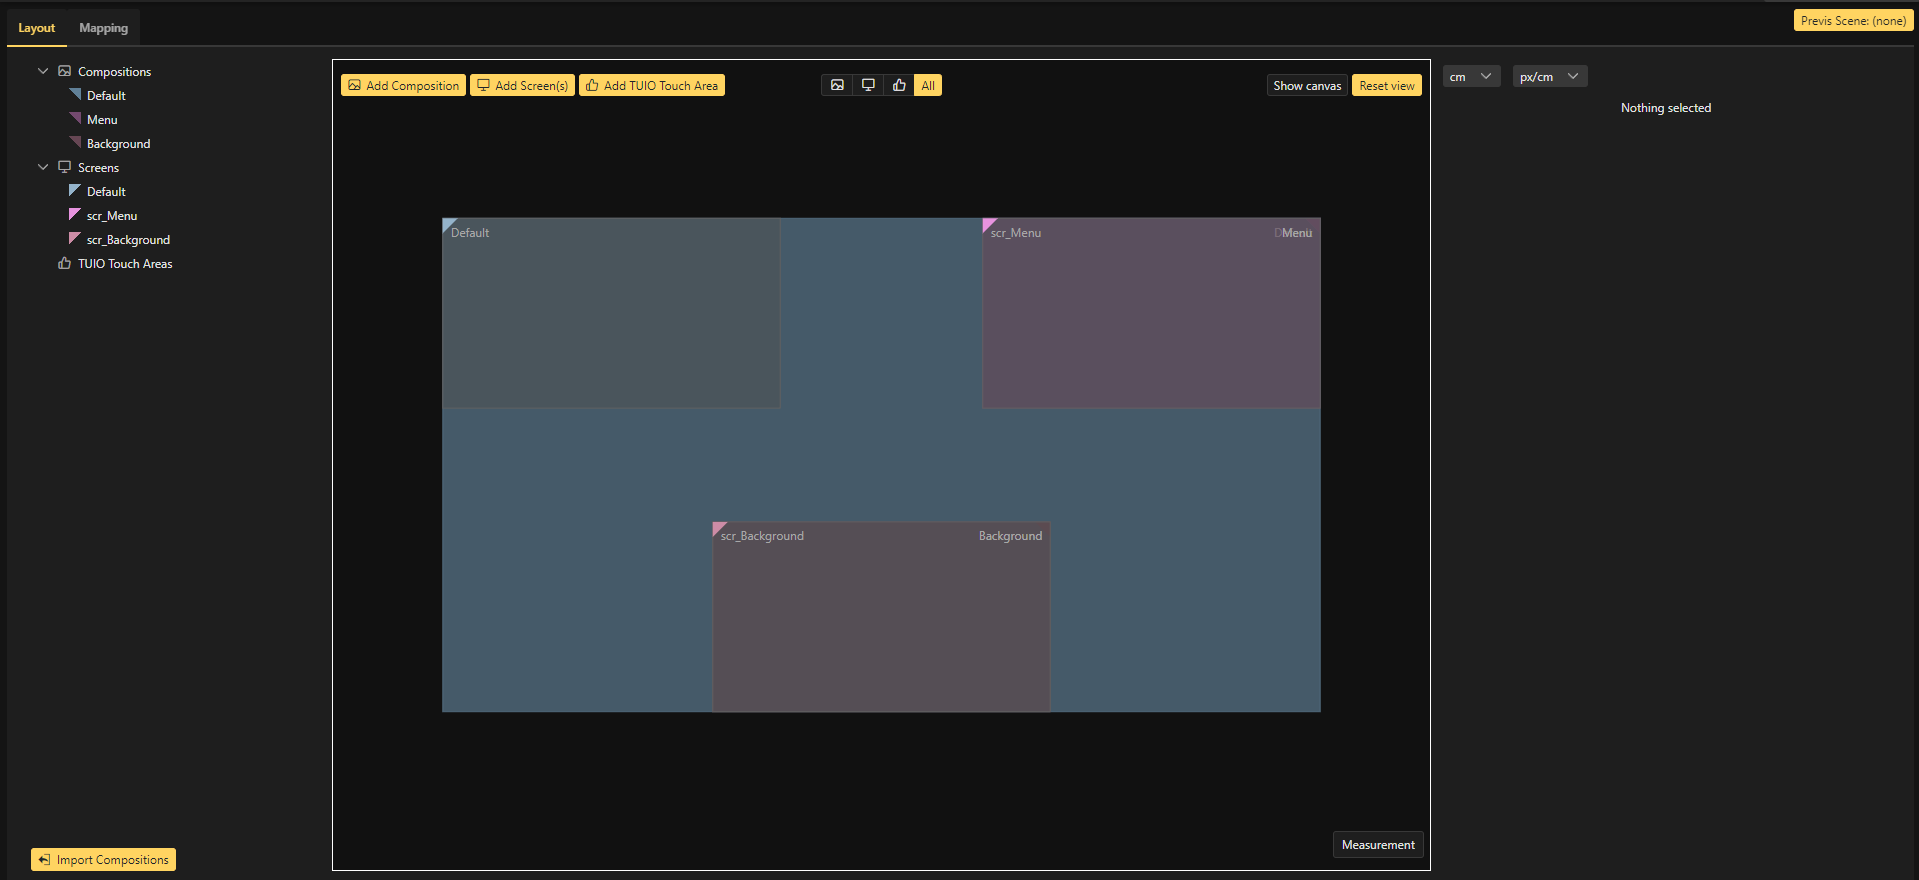Click Import Compositions button
Image resolution: width=1919 pixels, height=880 pixels.
103,860
